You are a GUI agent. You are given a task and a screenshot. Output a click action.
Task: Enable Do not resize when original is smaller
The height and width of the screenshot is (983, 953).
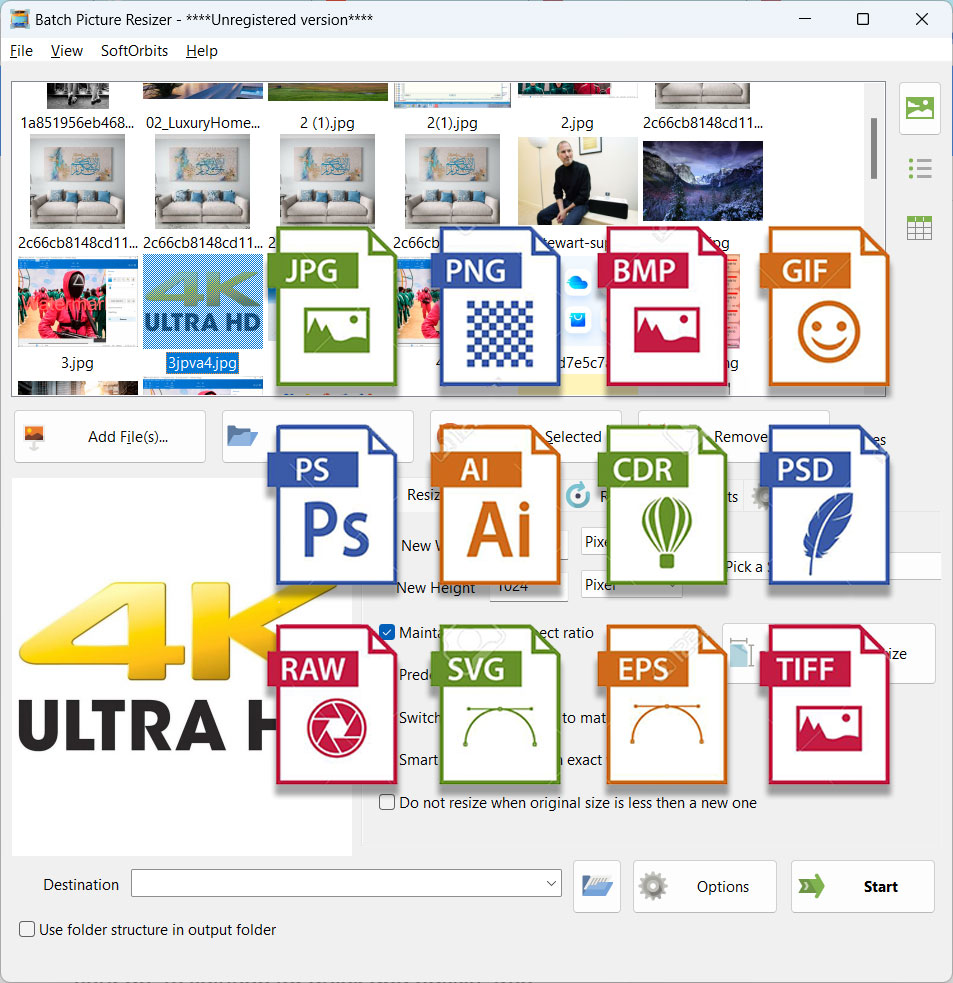click(387, 802)
